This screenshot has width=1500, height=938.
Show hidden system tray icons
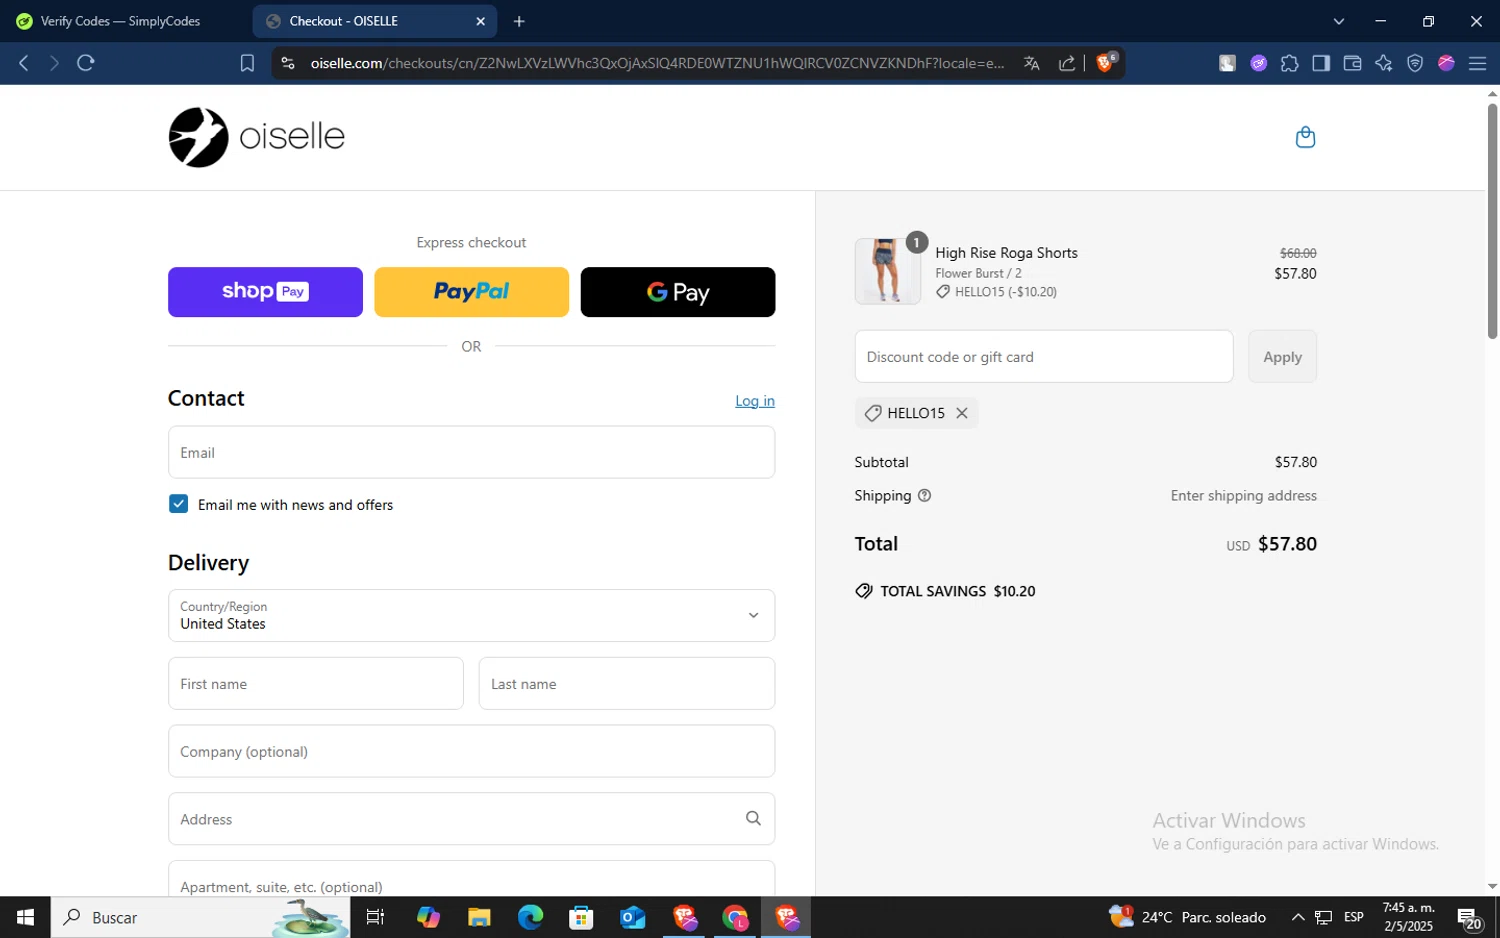(1298, 917)
